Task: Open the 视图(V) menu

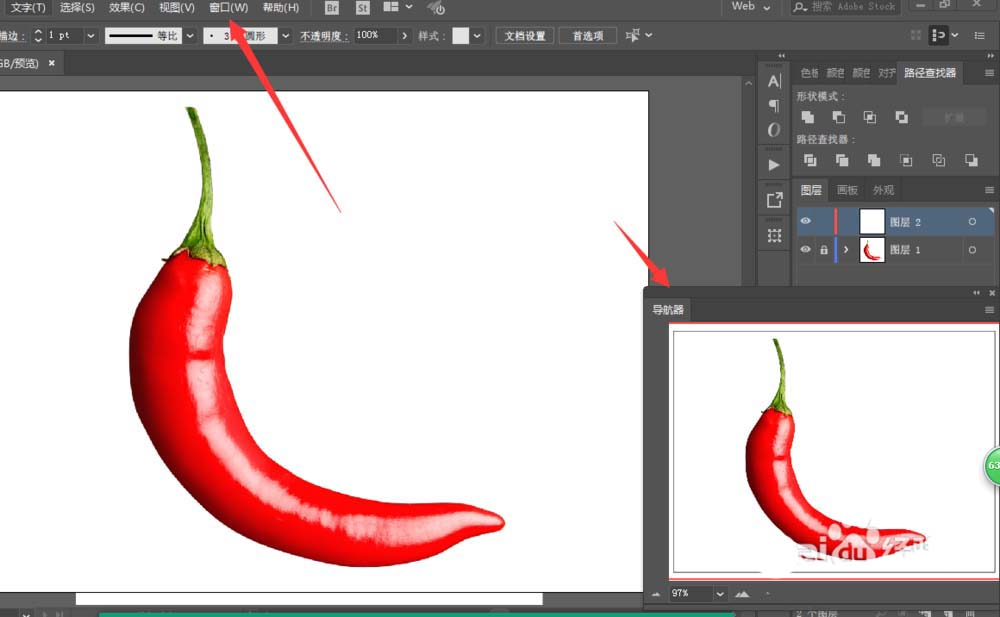Action: pos(177,8)
